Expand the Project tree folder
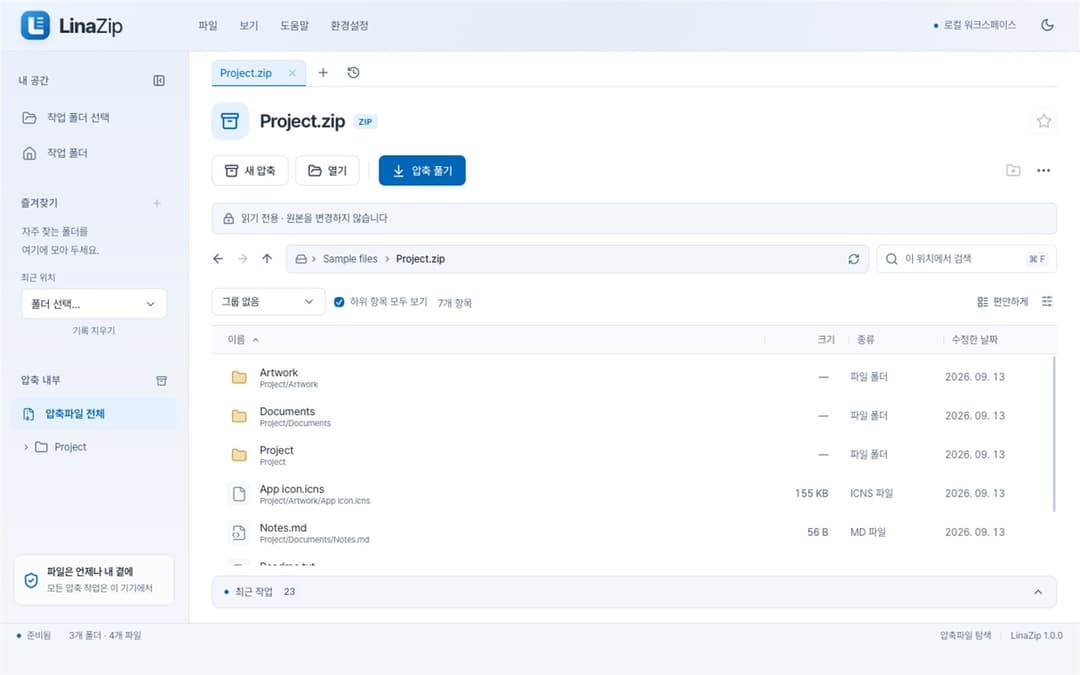Image resolution: width=1080 pixels, height=675 pixels. click(26, 447)
